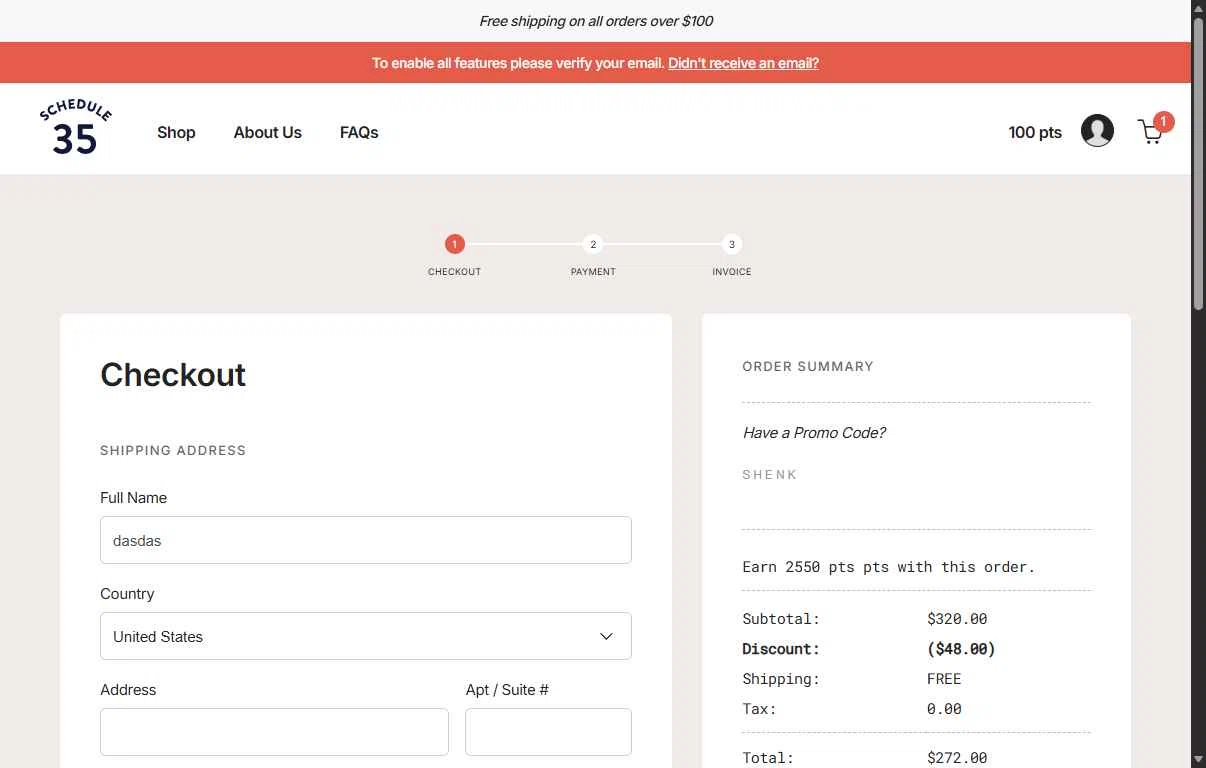This screenshot has height=768, width=1206.
Task: Click the free shipping announcement text
Action: click(x=596, y=21)
